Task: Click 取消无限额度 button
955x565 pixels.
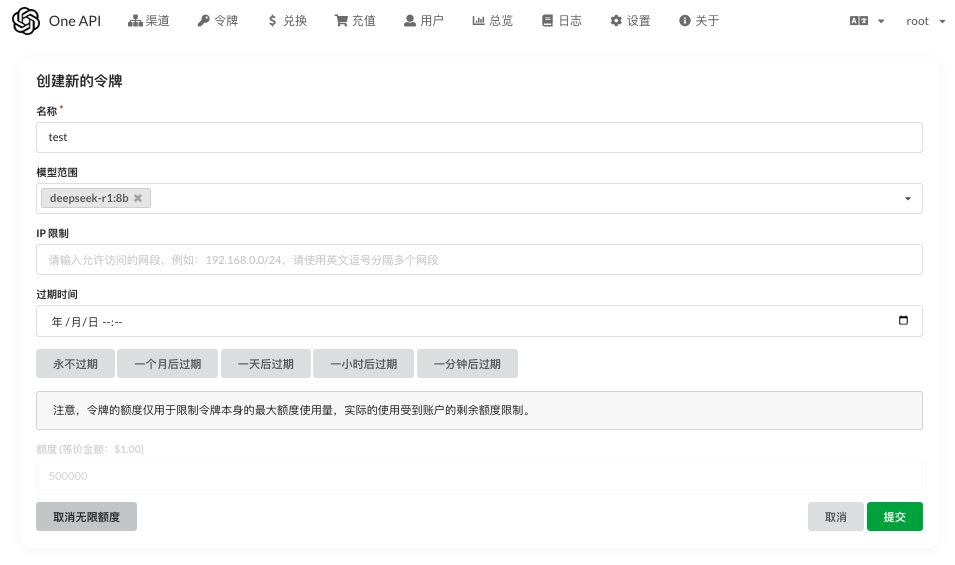Action: pyautogui.click(x=86, y=516)
